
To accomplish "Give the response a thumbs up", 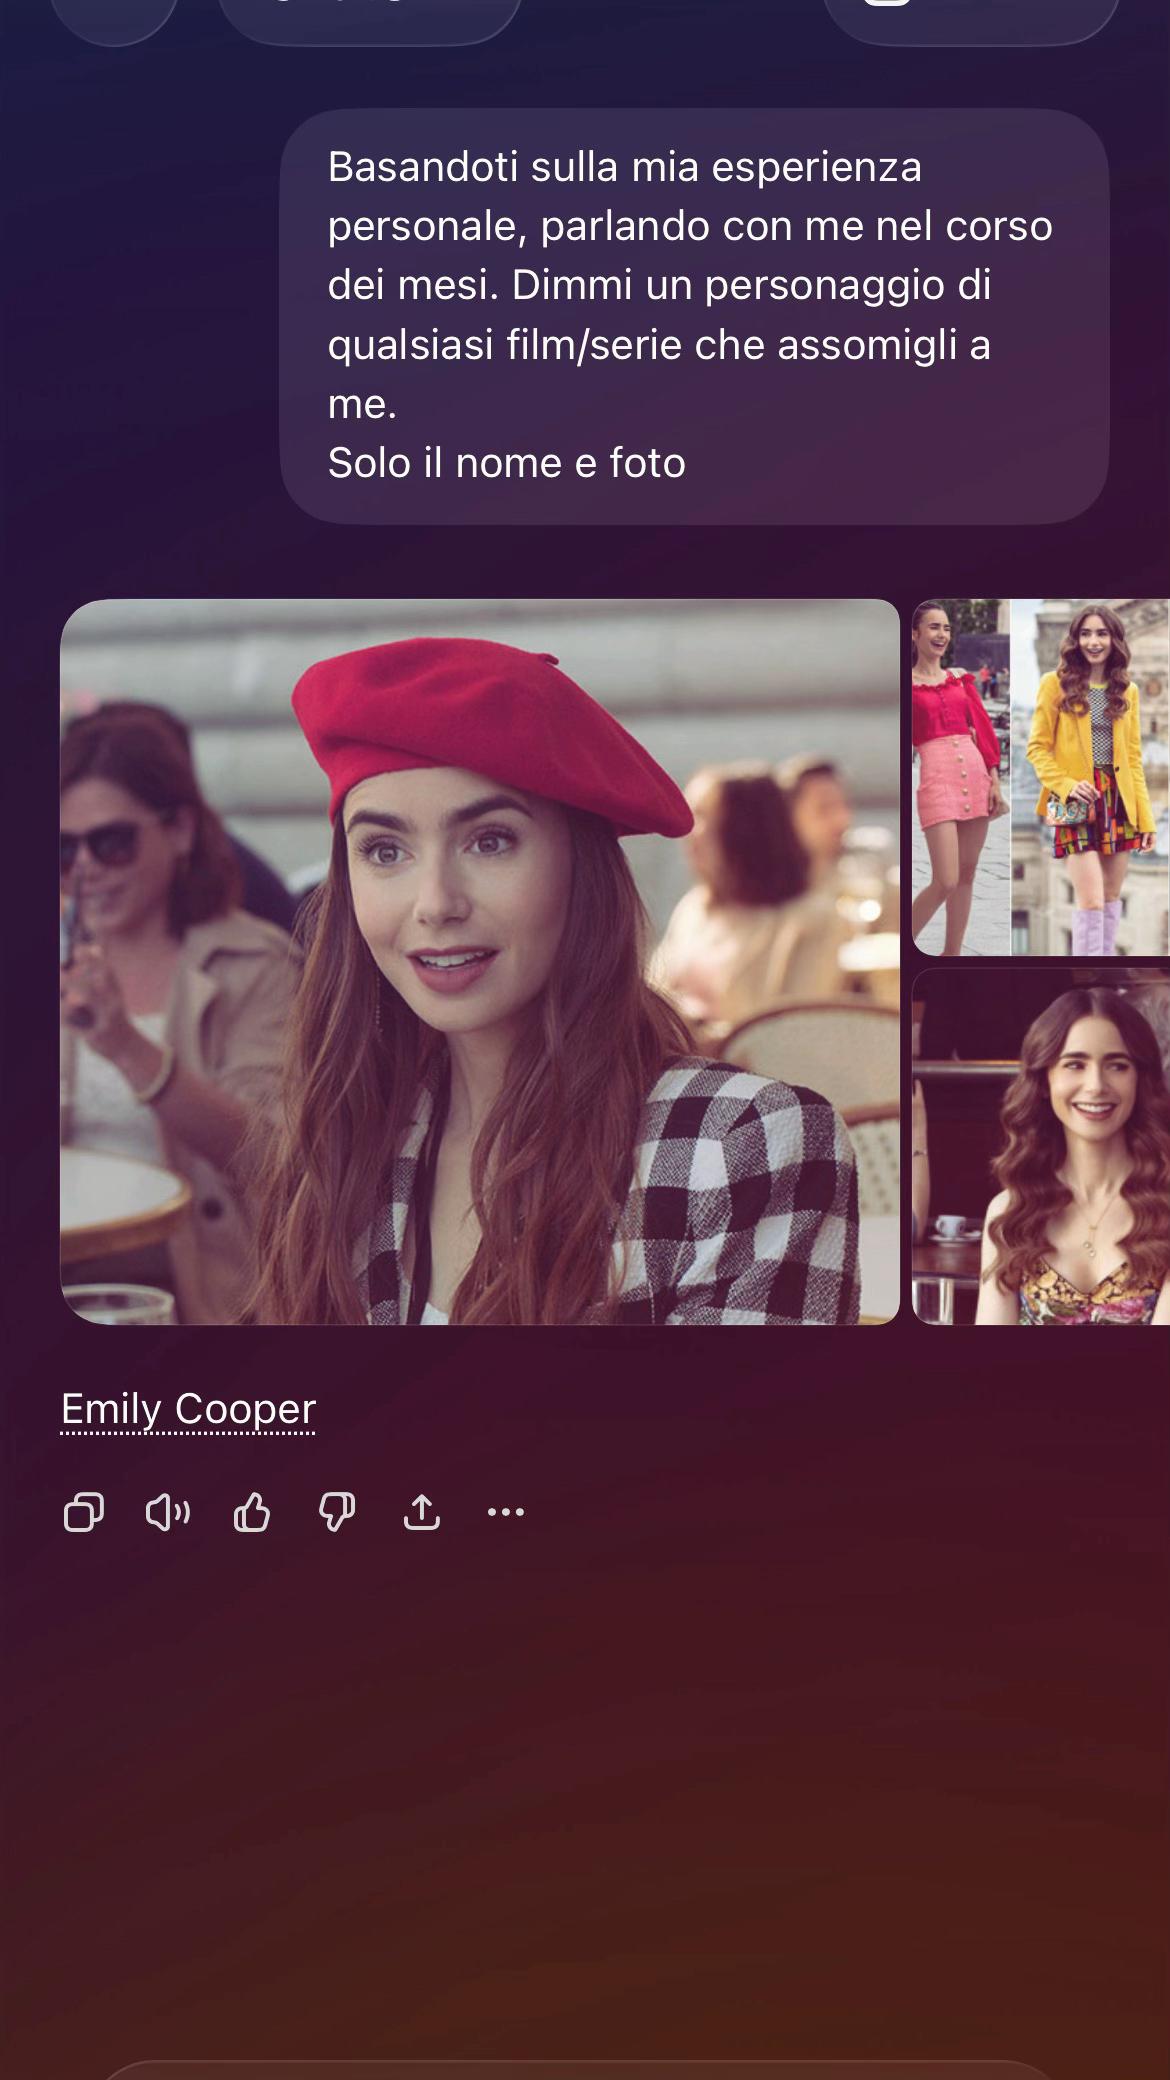I will (x=252, y=1512).
